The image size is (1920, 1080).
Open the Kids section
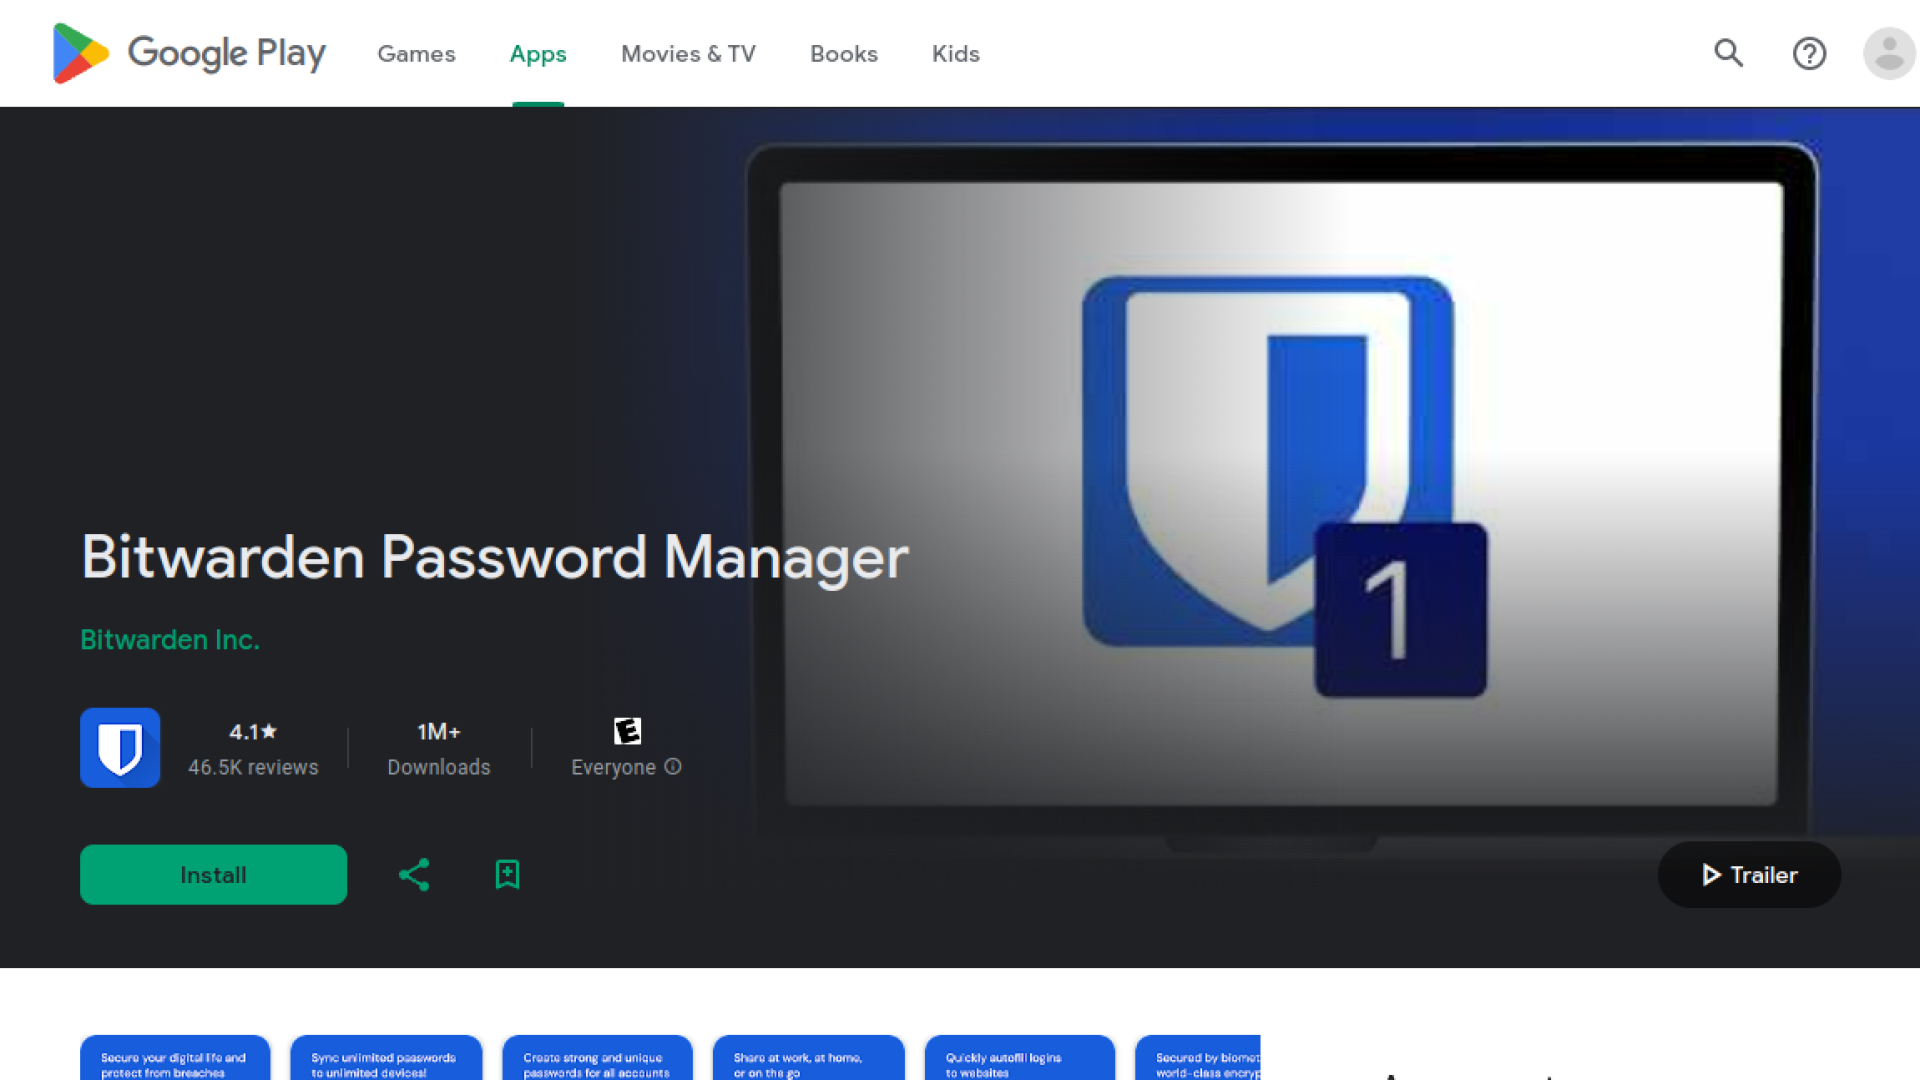click(955, 54)
